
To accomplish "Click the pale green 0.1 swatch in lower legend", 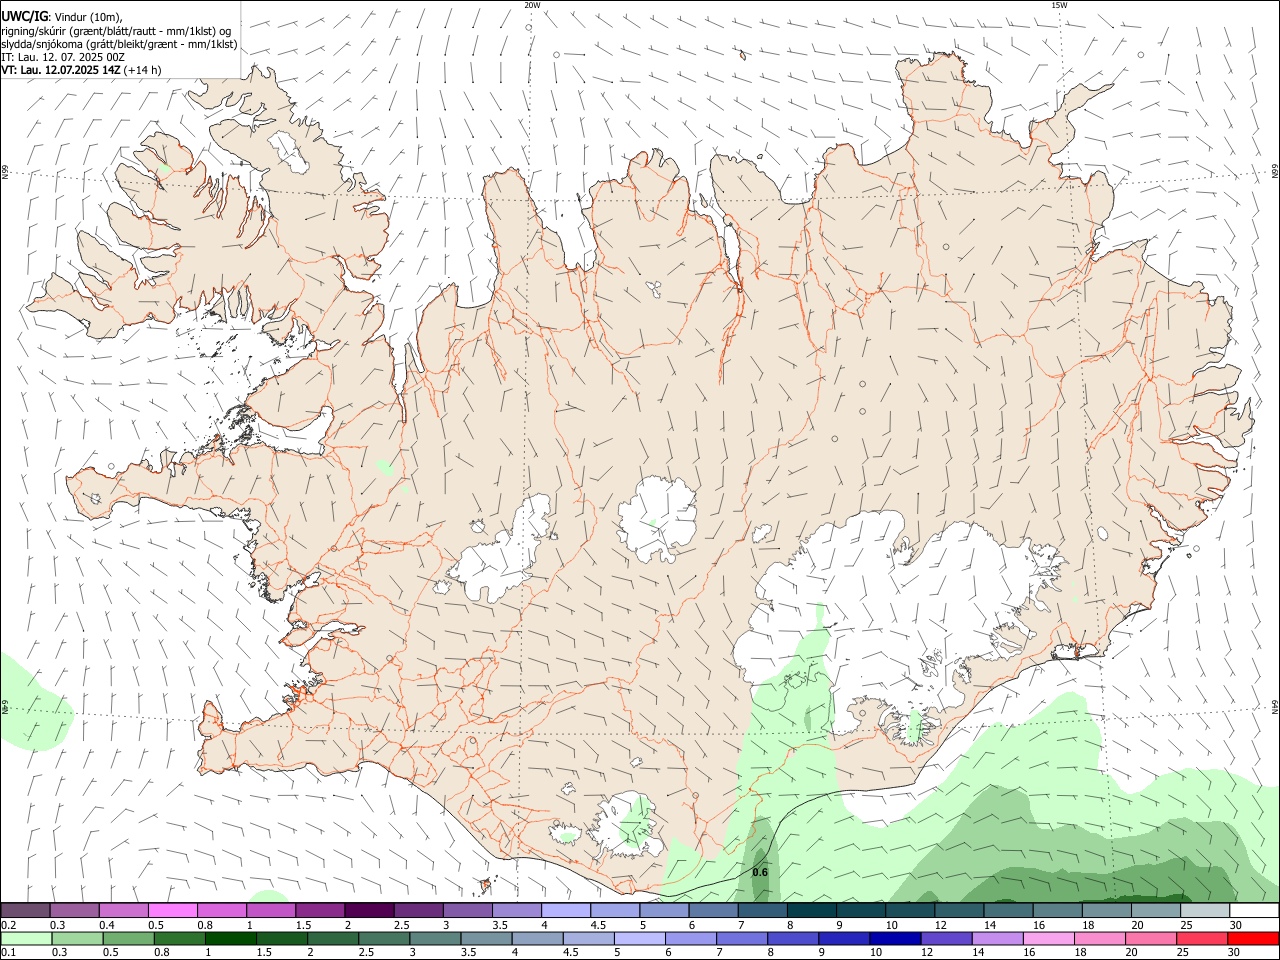I will tap(26, 939).
